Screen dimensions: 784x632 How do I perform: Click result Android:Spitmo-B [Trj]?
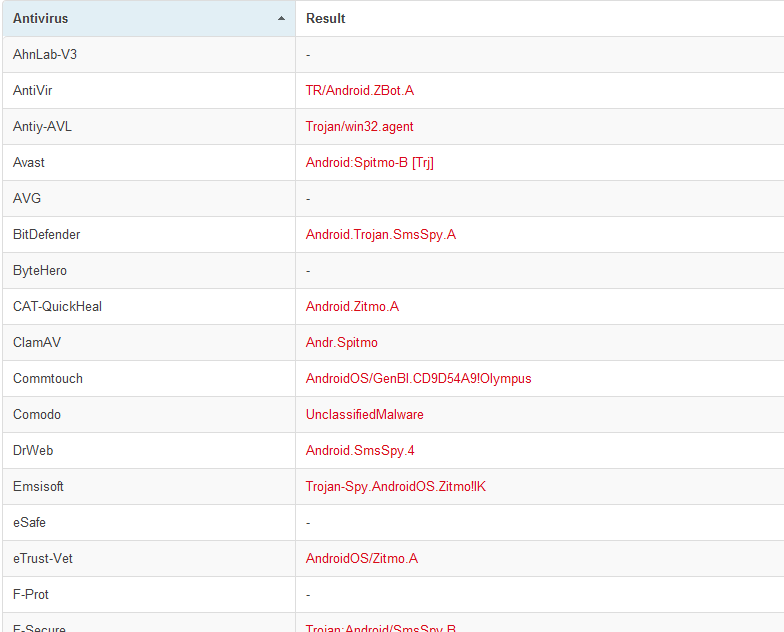370,162
